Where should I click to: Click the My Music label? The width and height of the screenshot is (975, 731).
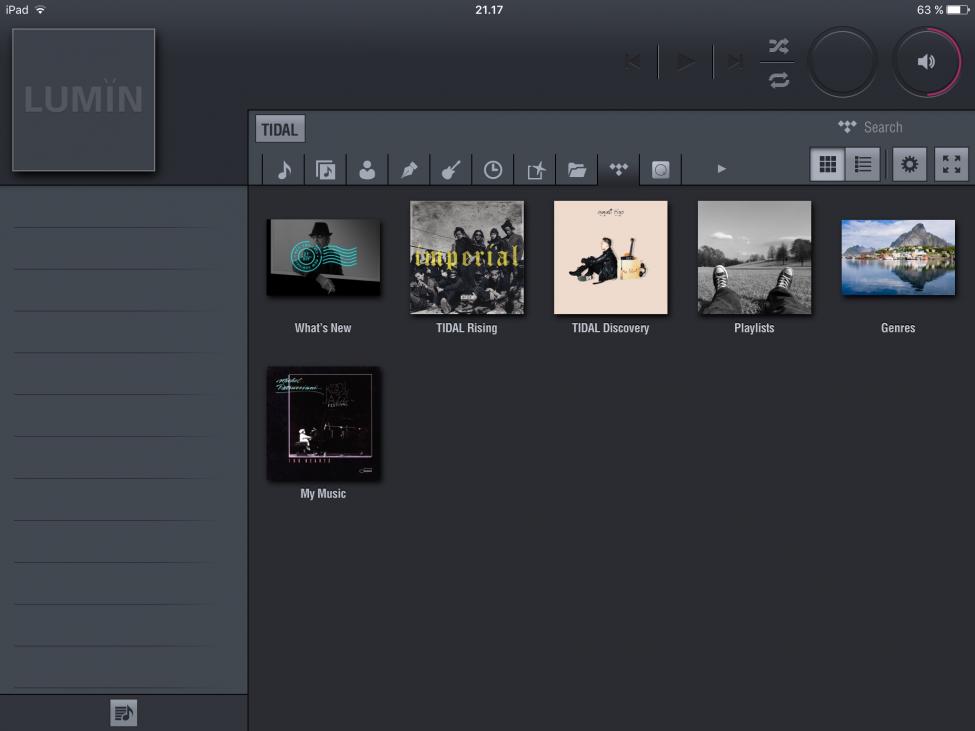click(323, 494)
